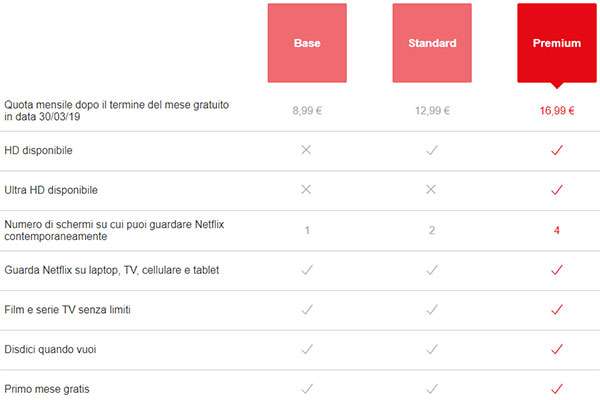Viewport: 600px width, 400px height.
Task: Select the Base plan tile
Action: [307, 43]
